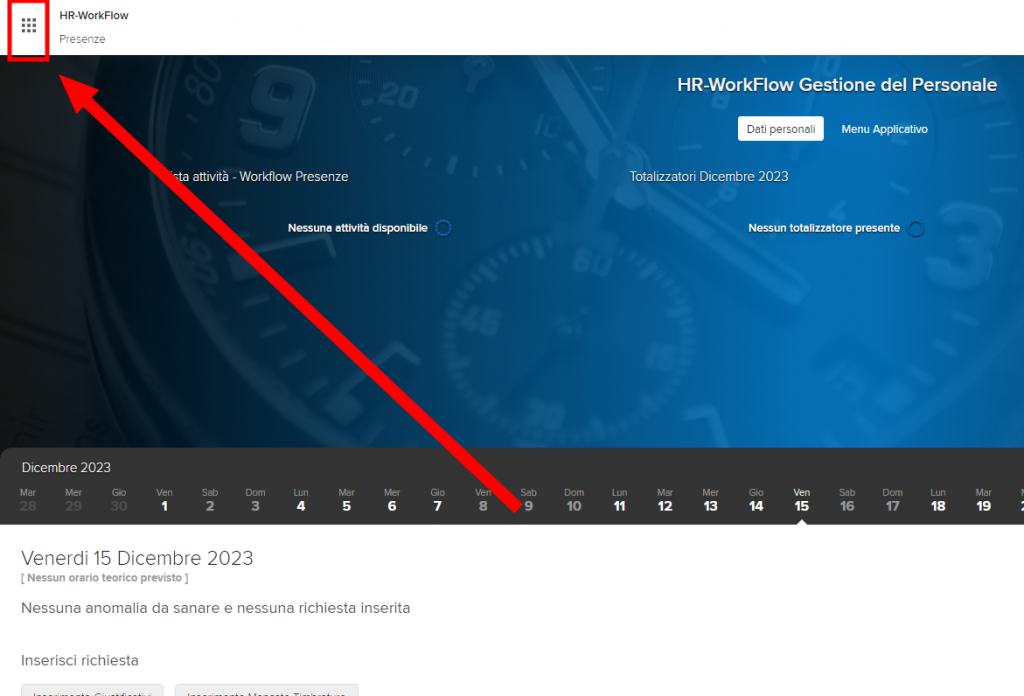Select Wednesday 6 in the calendar strip

(392, 500)
